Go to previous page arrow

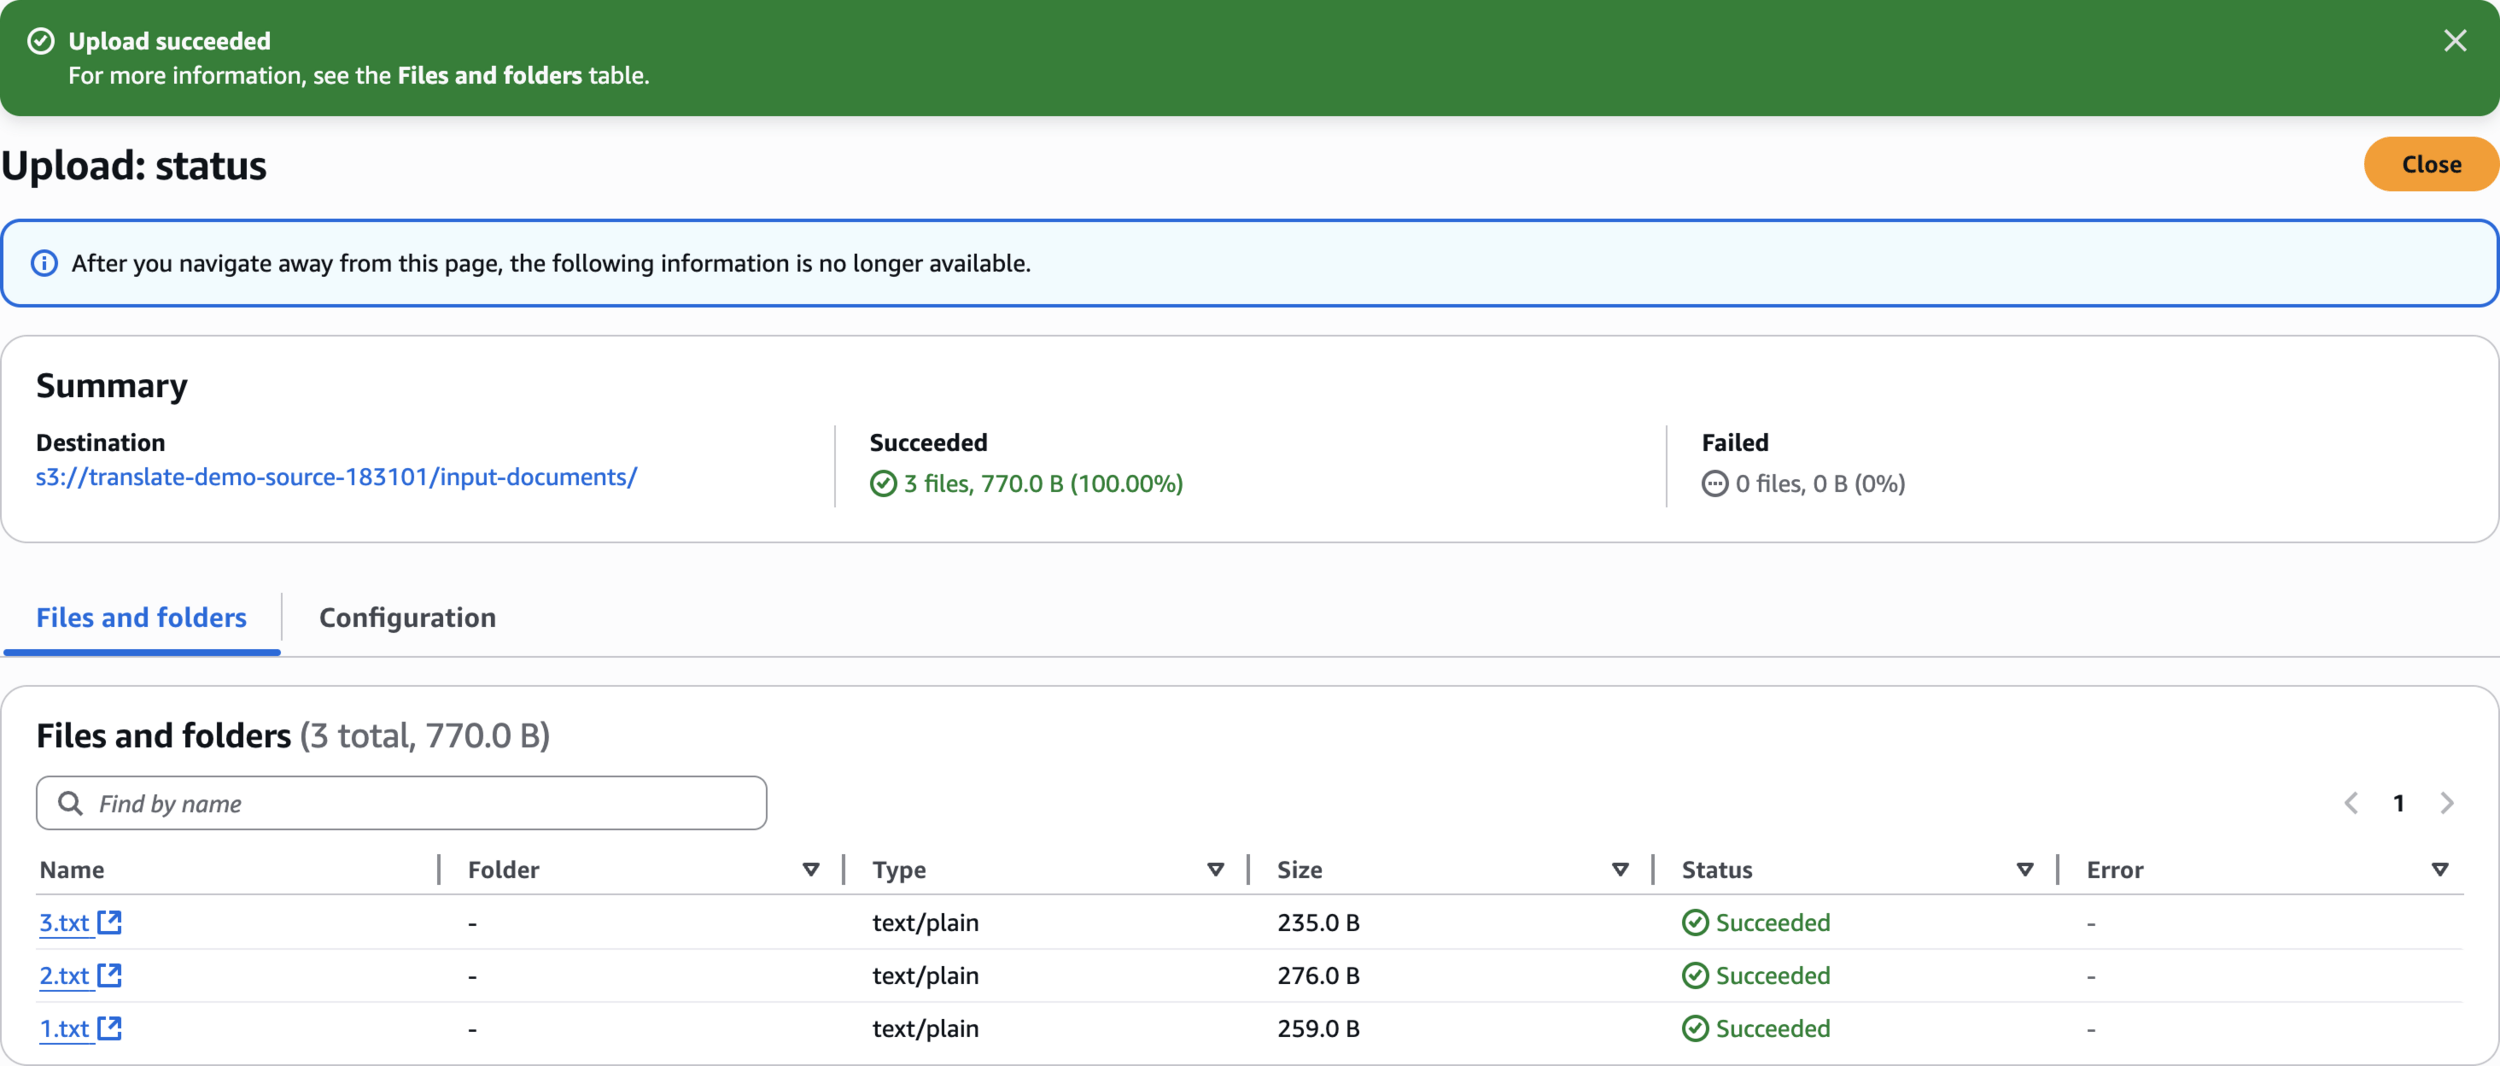coord(2351,803)
